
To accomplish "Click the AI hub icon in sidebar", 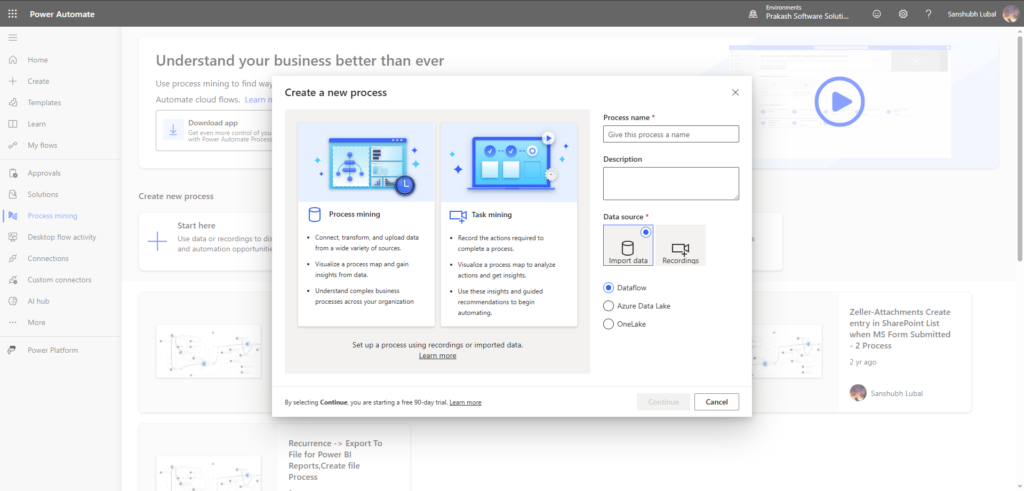I will tap(12, 301).
